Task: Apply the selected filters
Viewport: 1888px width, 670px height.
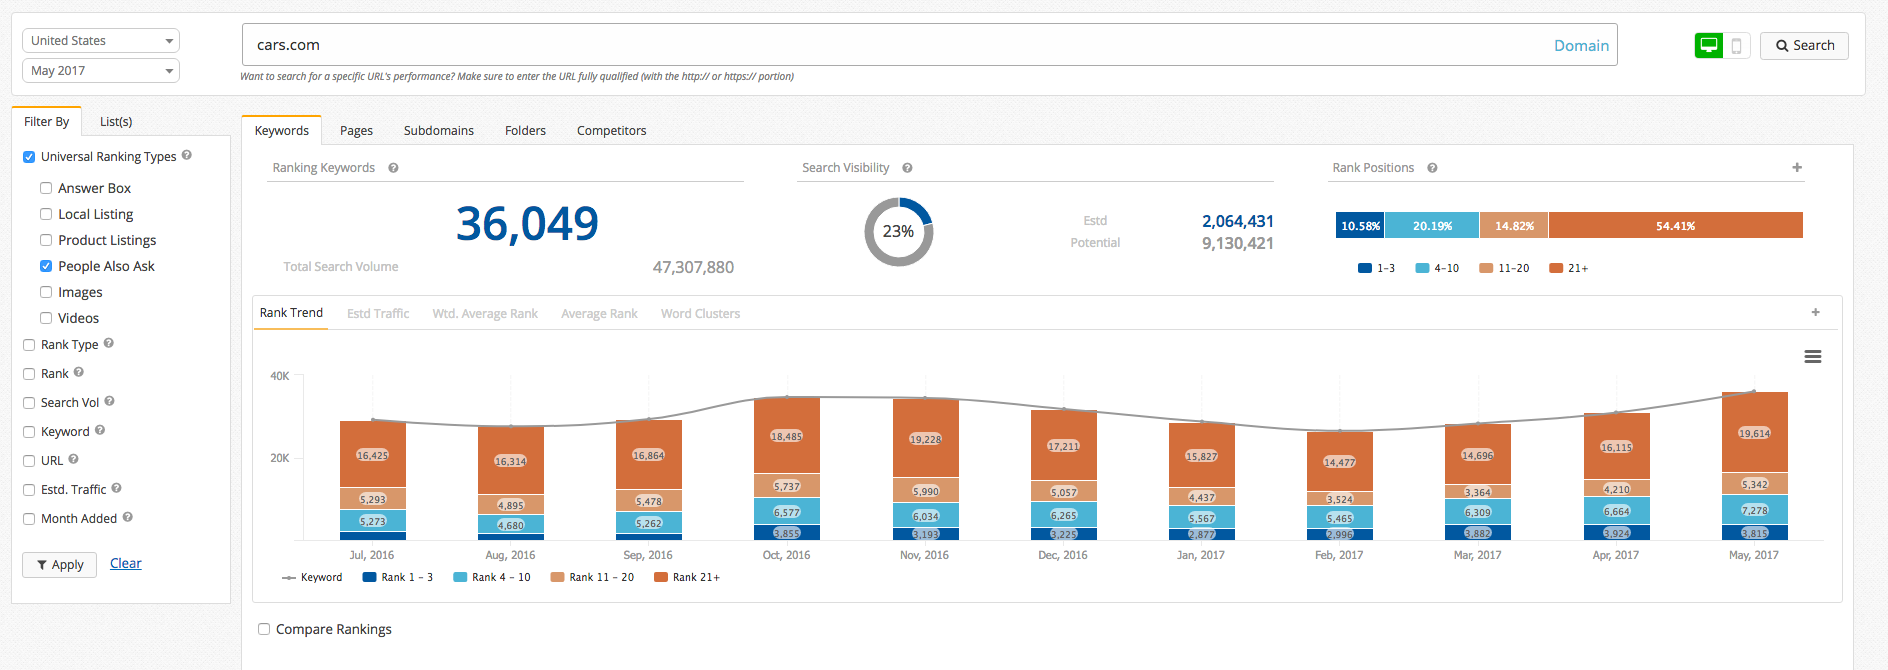Action: point(60,565)
